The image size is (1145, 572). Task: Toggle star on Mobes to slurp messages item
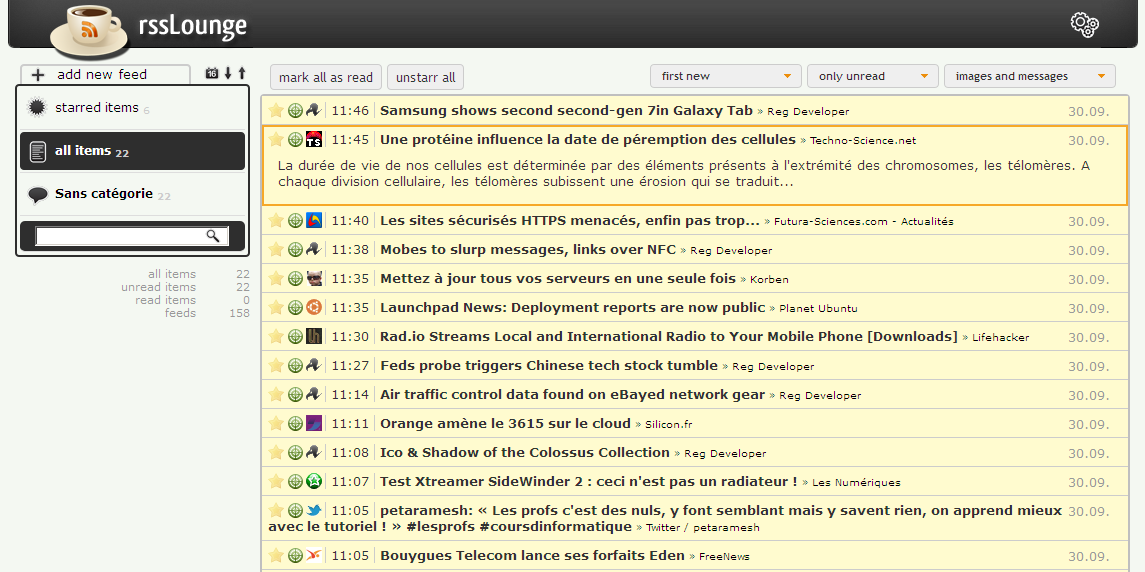pos(276,249)
